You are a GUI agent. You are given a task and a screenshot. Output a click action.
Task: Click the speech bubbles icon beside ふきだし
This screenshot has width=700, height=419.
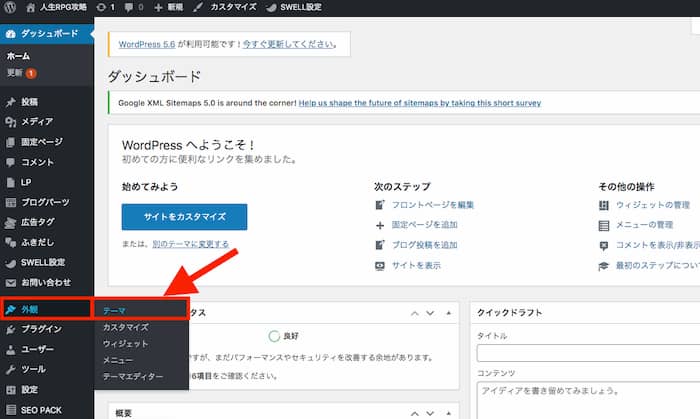click(11, 242)
